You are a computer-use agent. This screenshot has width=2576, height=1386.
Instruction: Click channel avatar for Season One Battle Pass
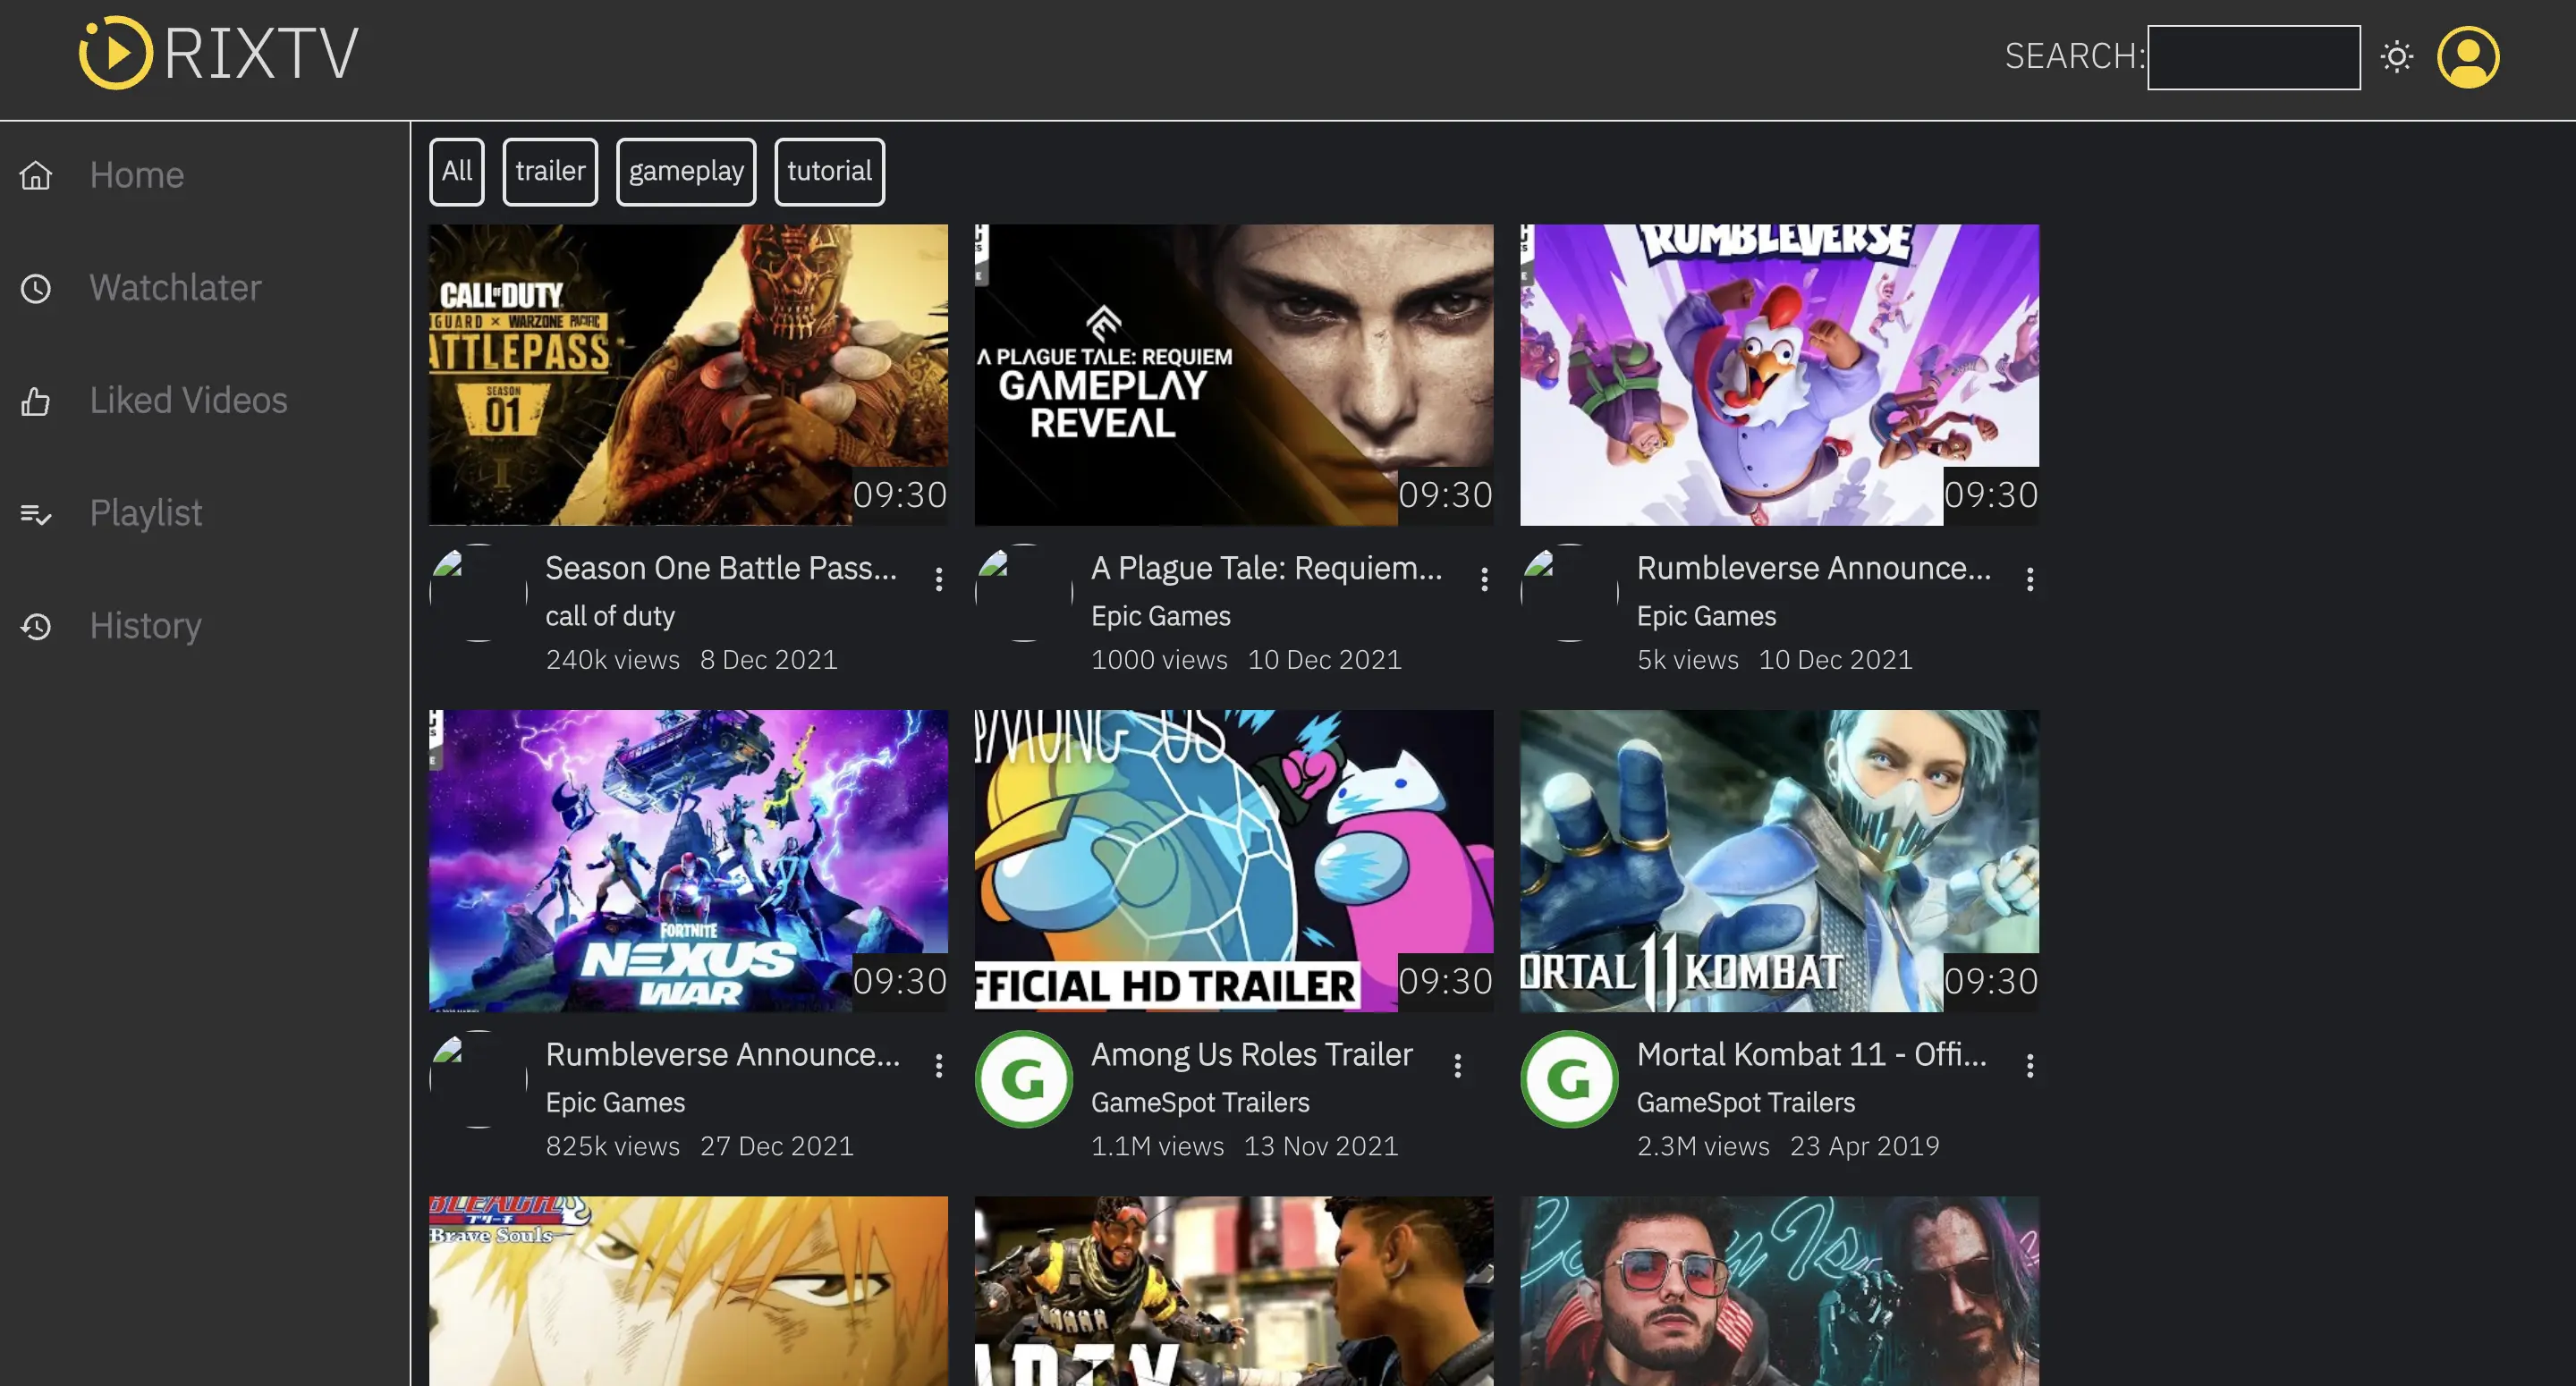[x=478, y=593]
